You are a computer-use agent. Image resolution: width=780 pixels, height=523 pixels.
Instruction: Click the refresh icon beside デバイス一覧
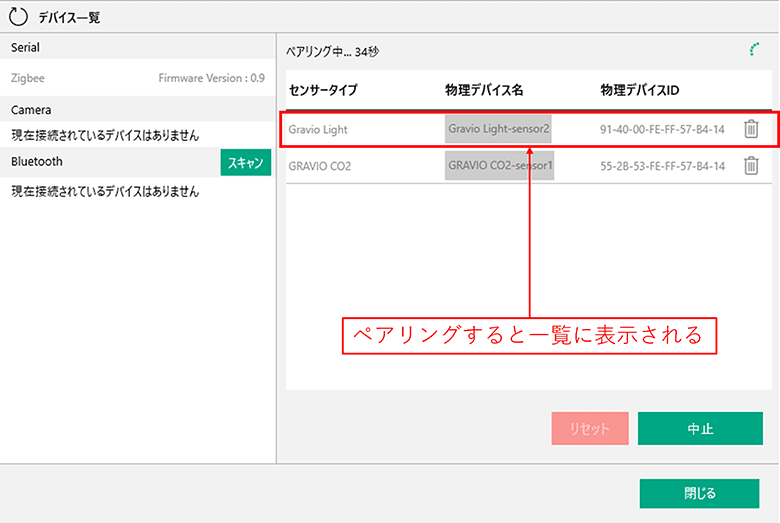click(18, 16)
